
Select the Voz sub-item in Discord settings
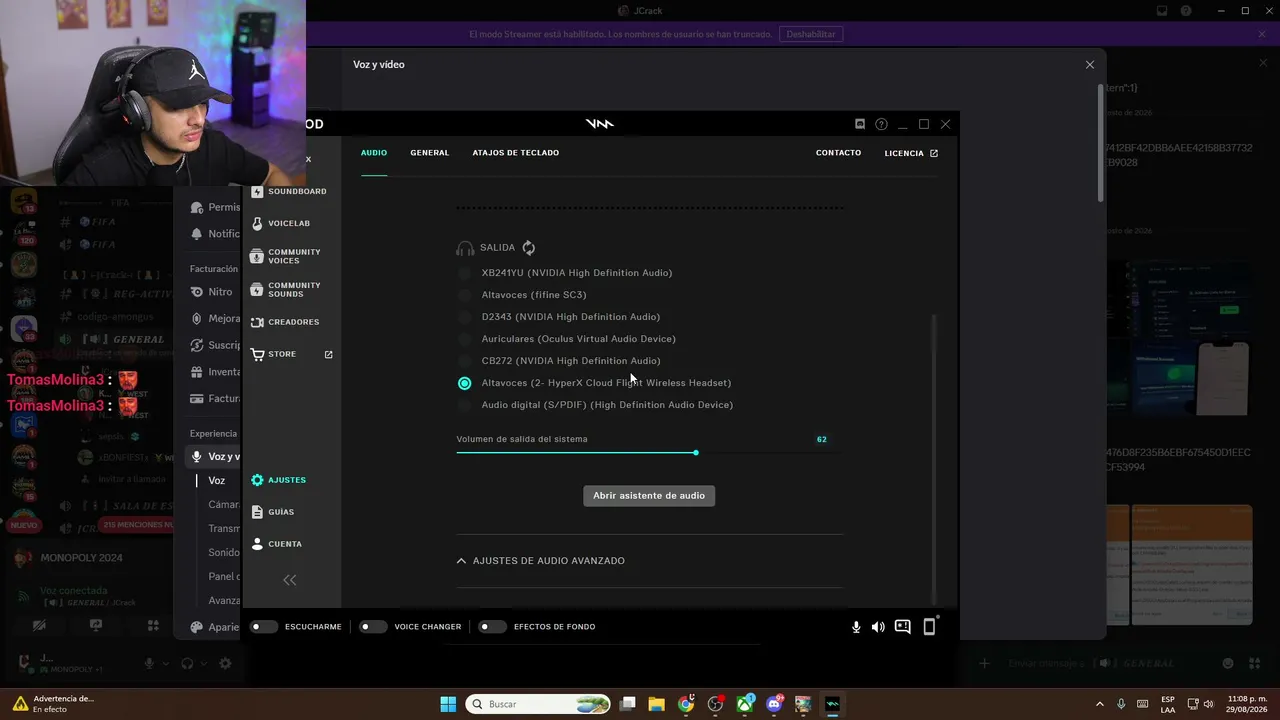217,481
